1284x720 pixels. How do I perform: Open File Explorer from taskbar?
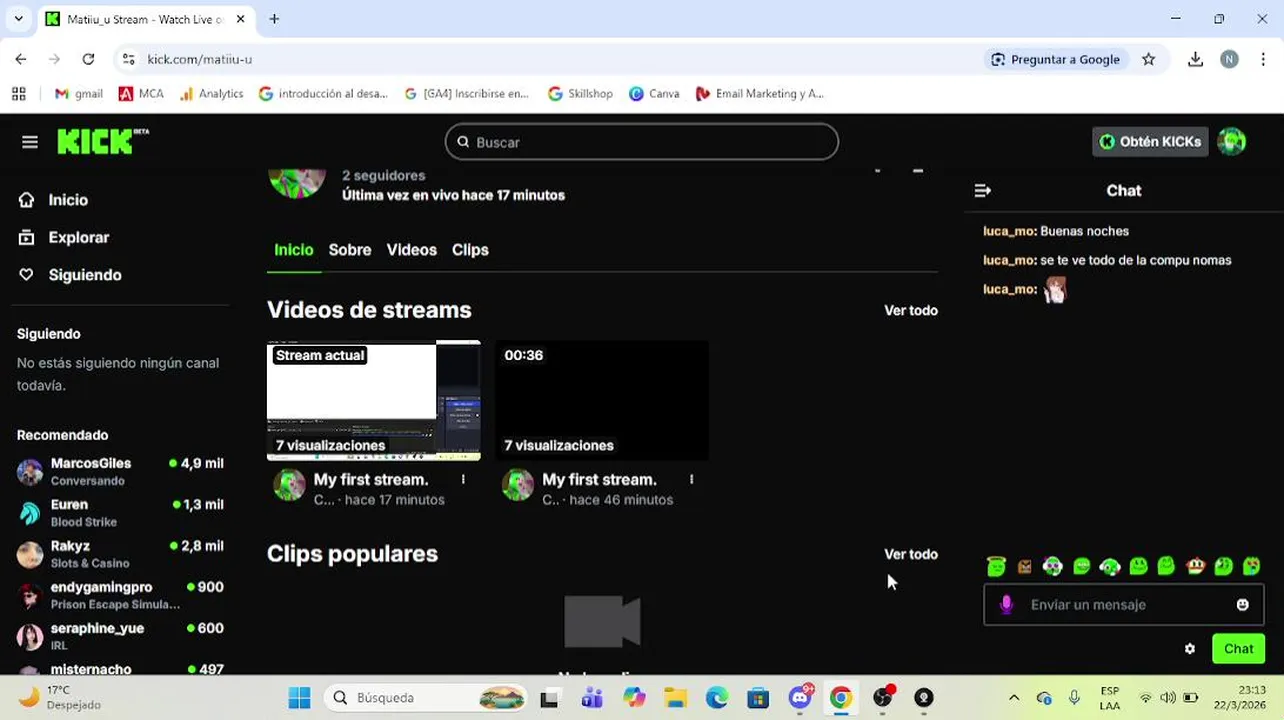tap(675, 698)
